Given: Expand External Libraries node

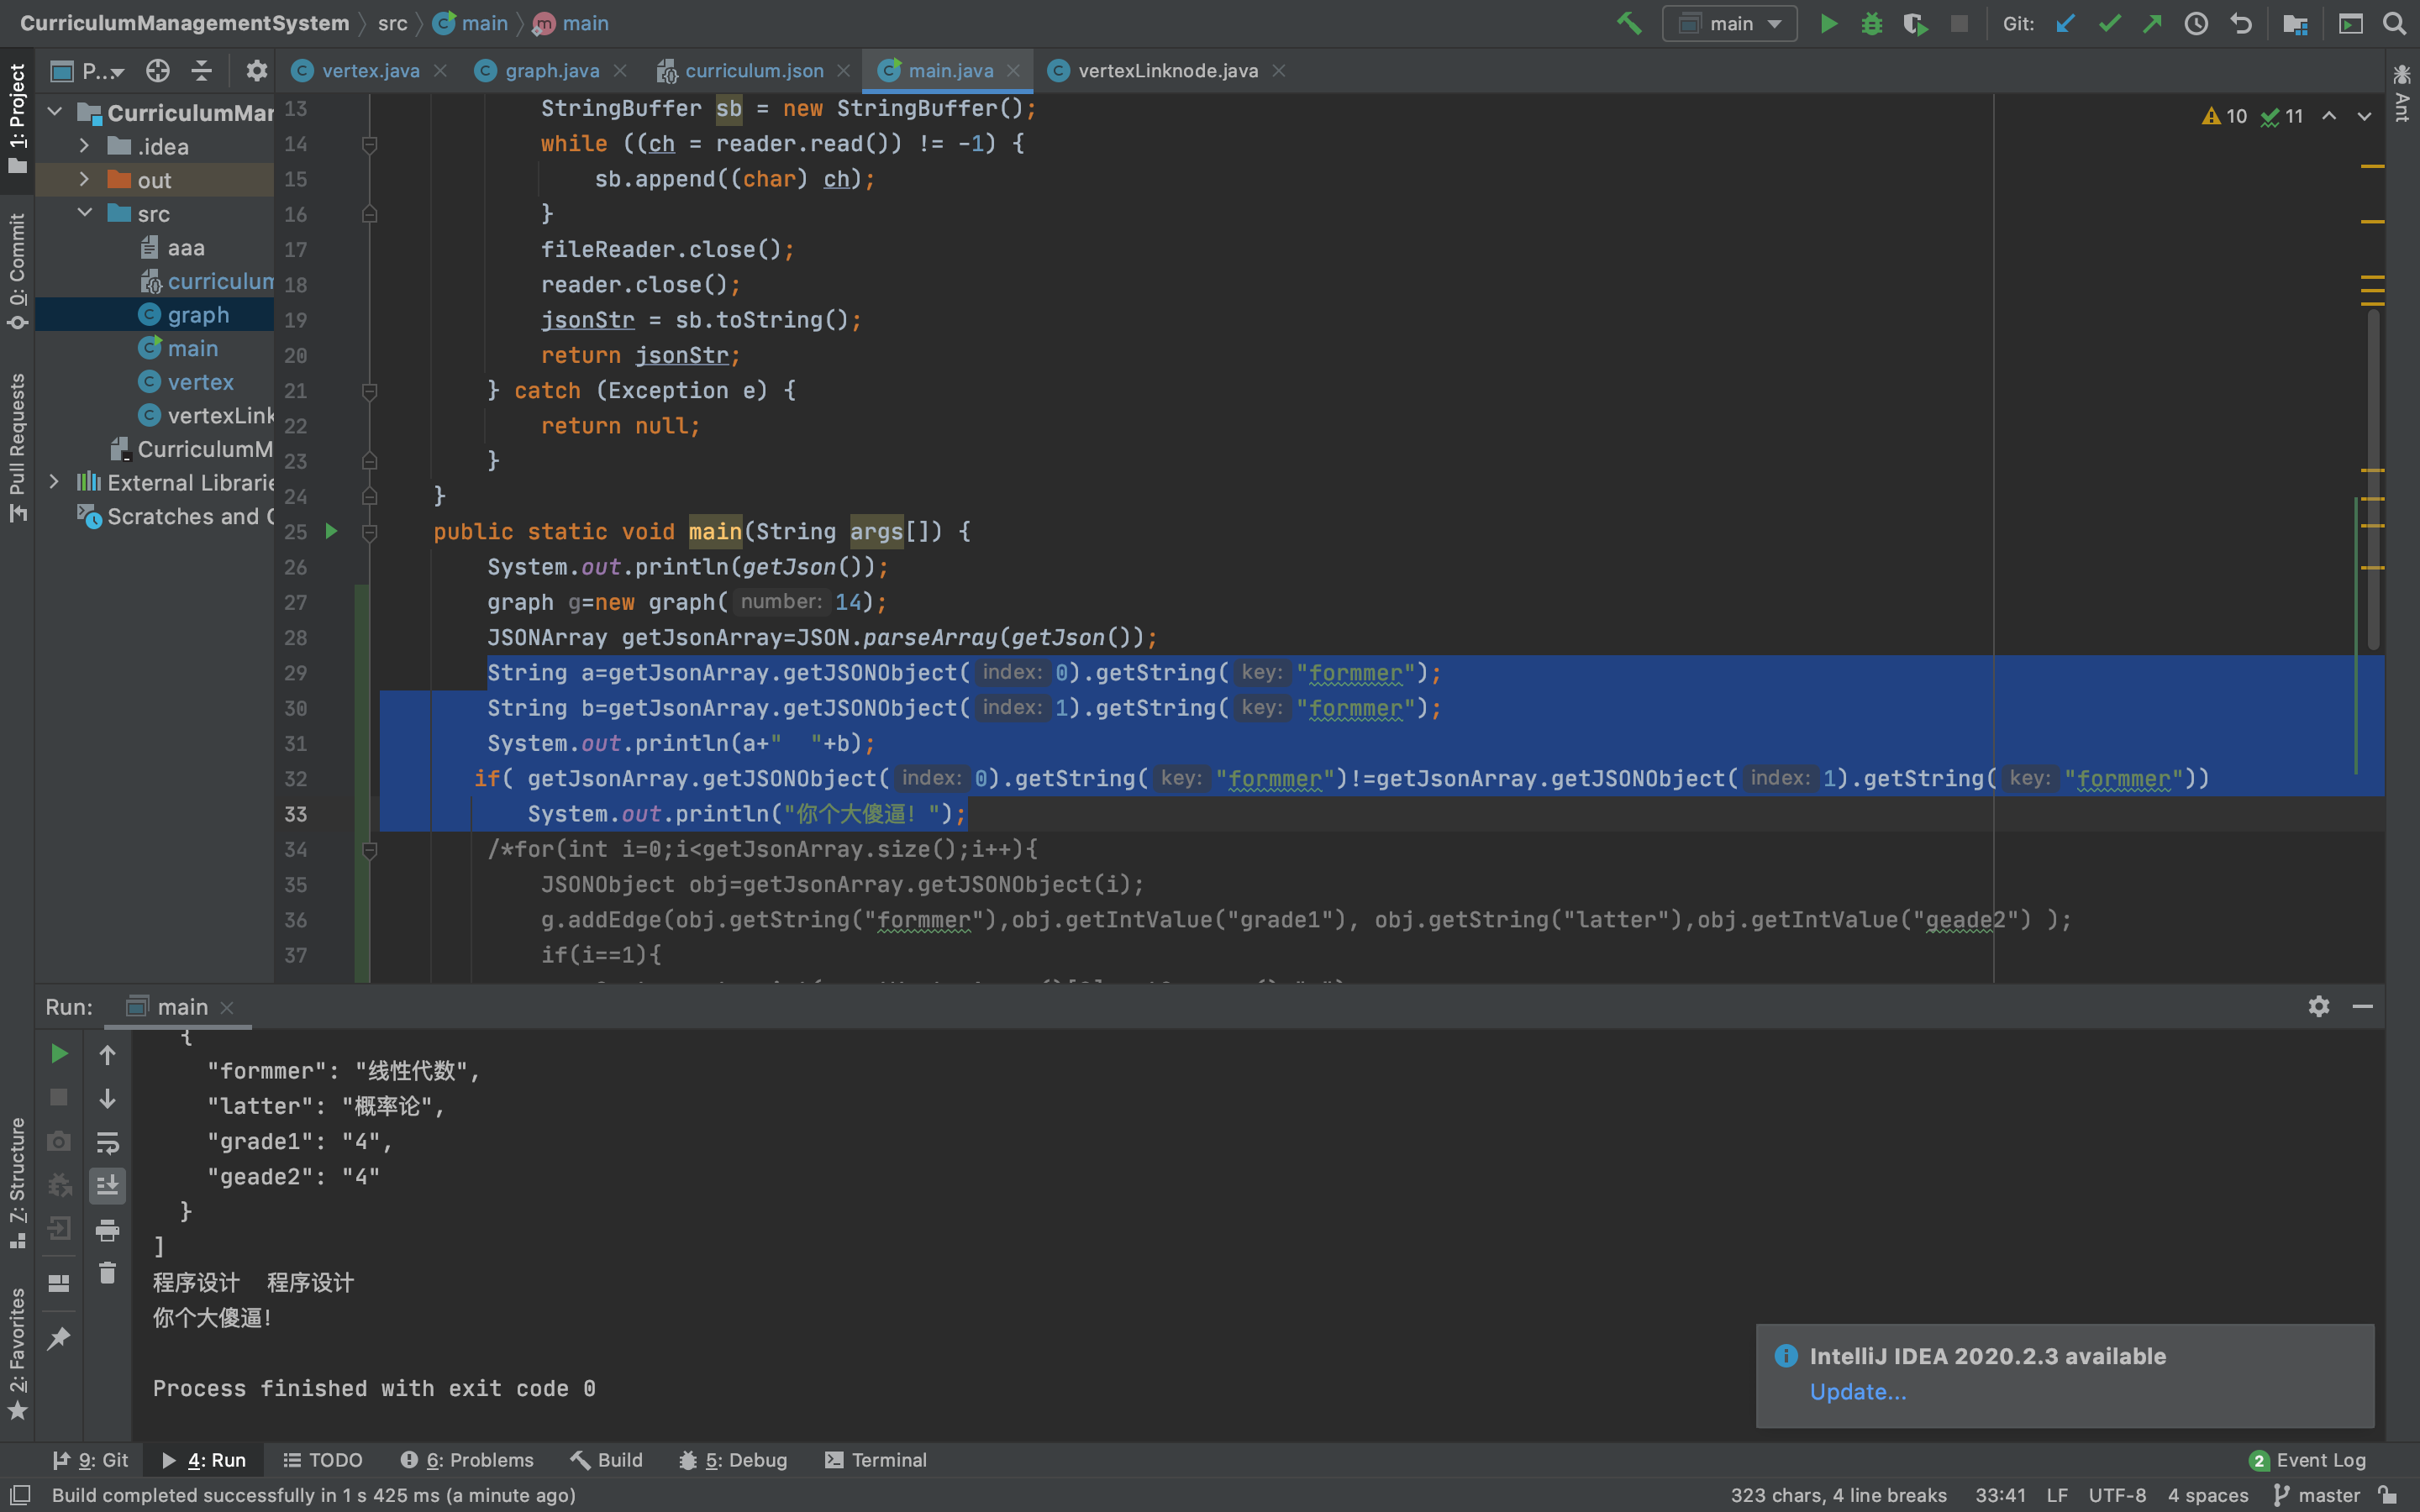Looking at the screenshot, I should click(54, 482).
